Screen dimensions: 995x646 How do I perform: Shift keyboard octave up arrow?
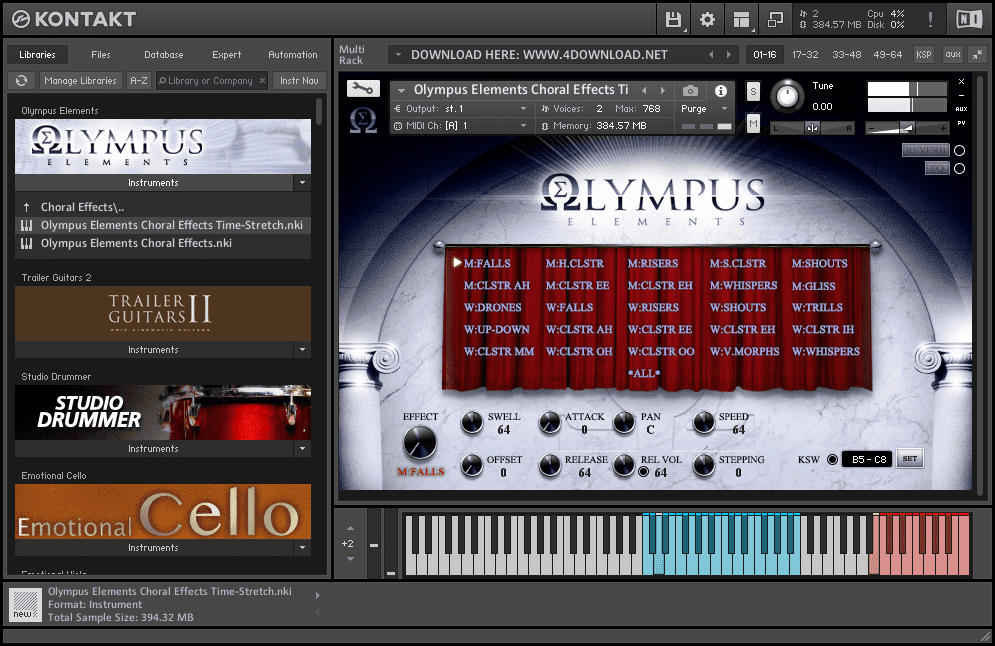coord(350,528)
